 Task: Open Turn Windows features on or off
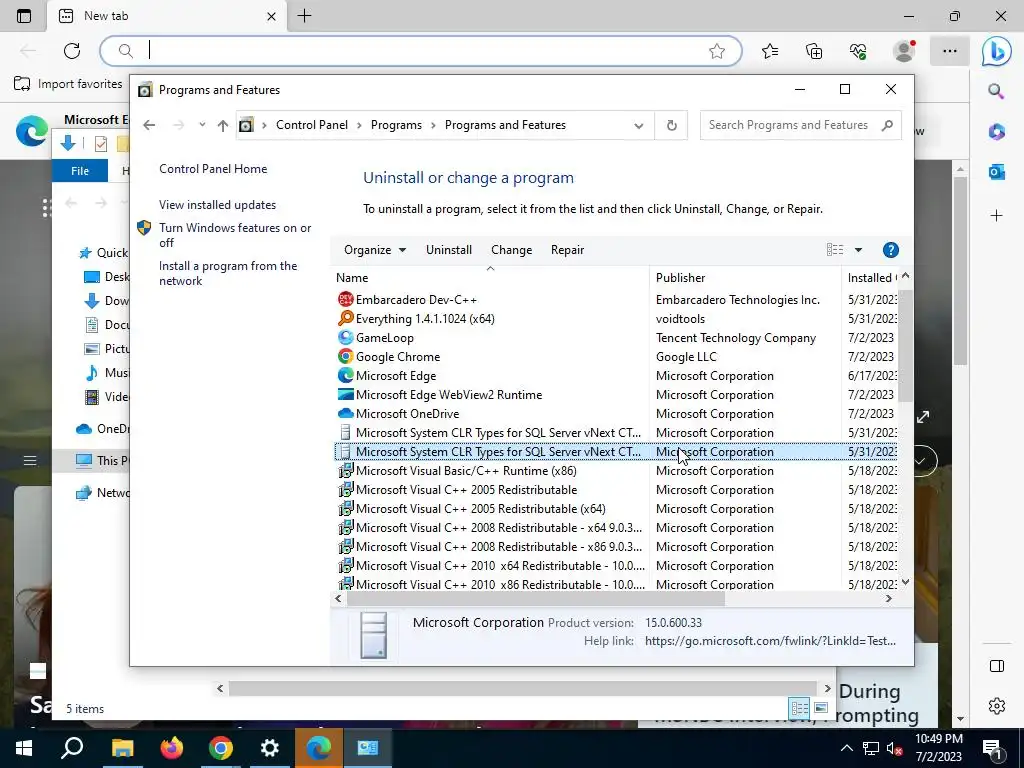click(x=235, y=235)
